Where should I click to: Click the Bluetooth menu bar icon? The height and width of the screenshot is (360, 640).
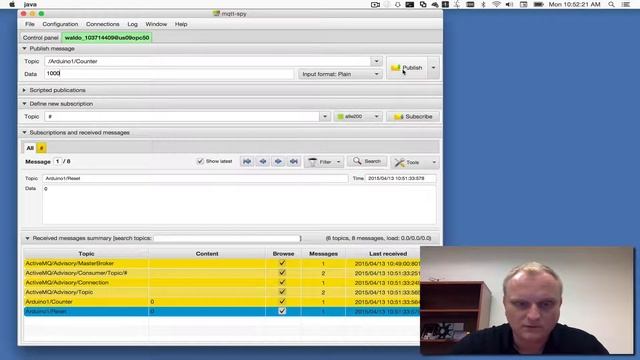click(483, 4)
